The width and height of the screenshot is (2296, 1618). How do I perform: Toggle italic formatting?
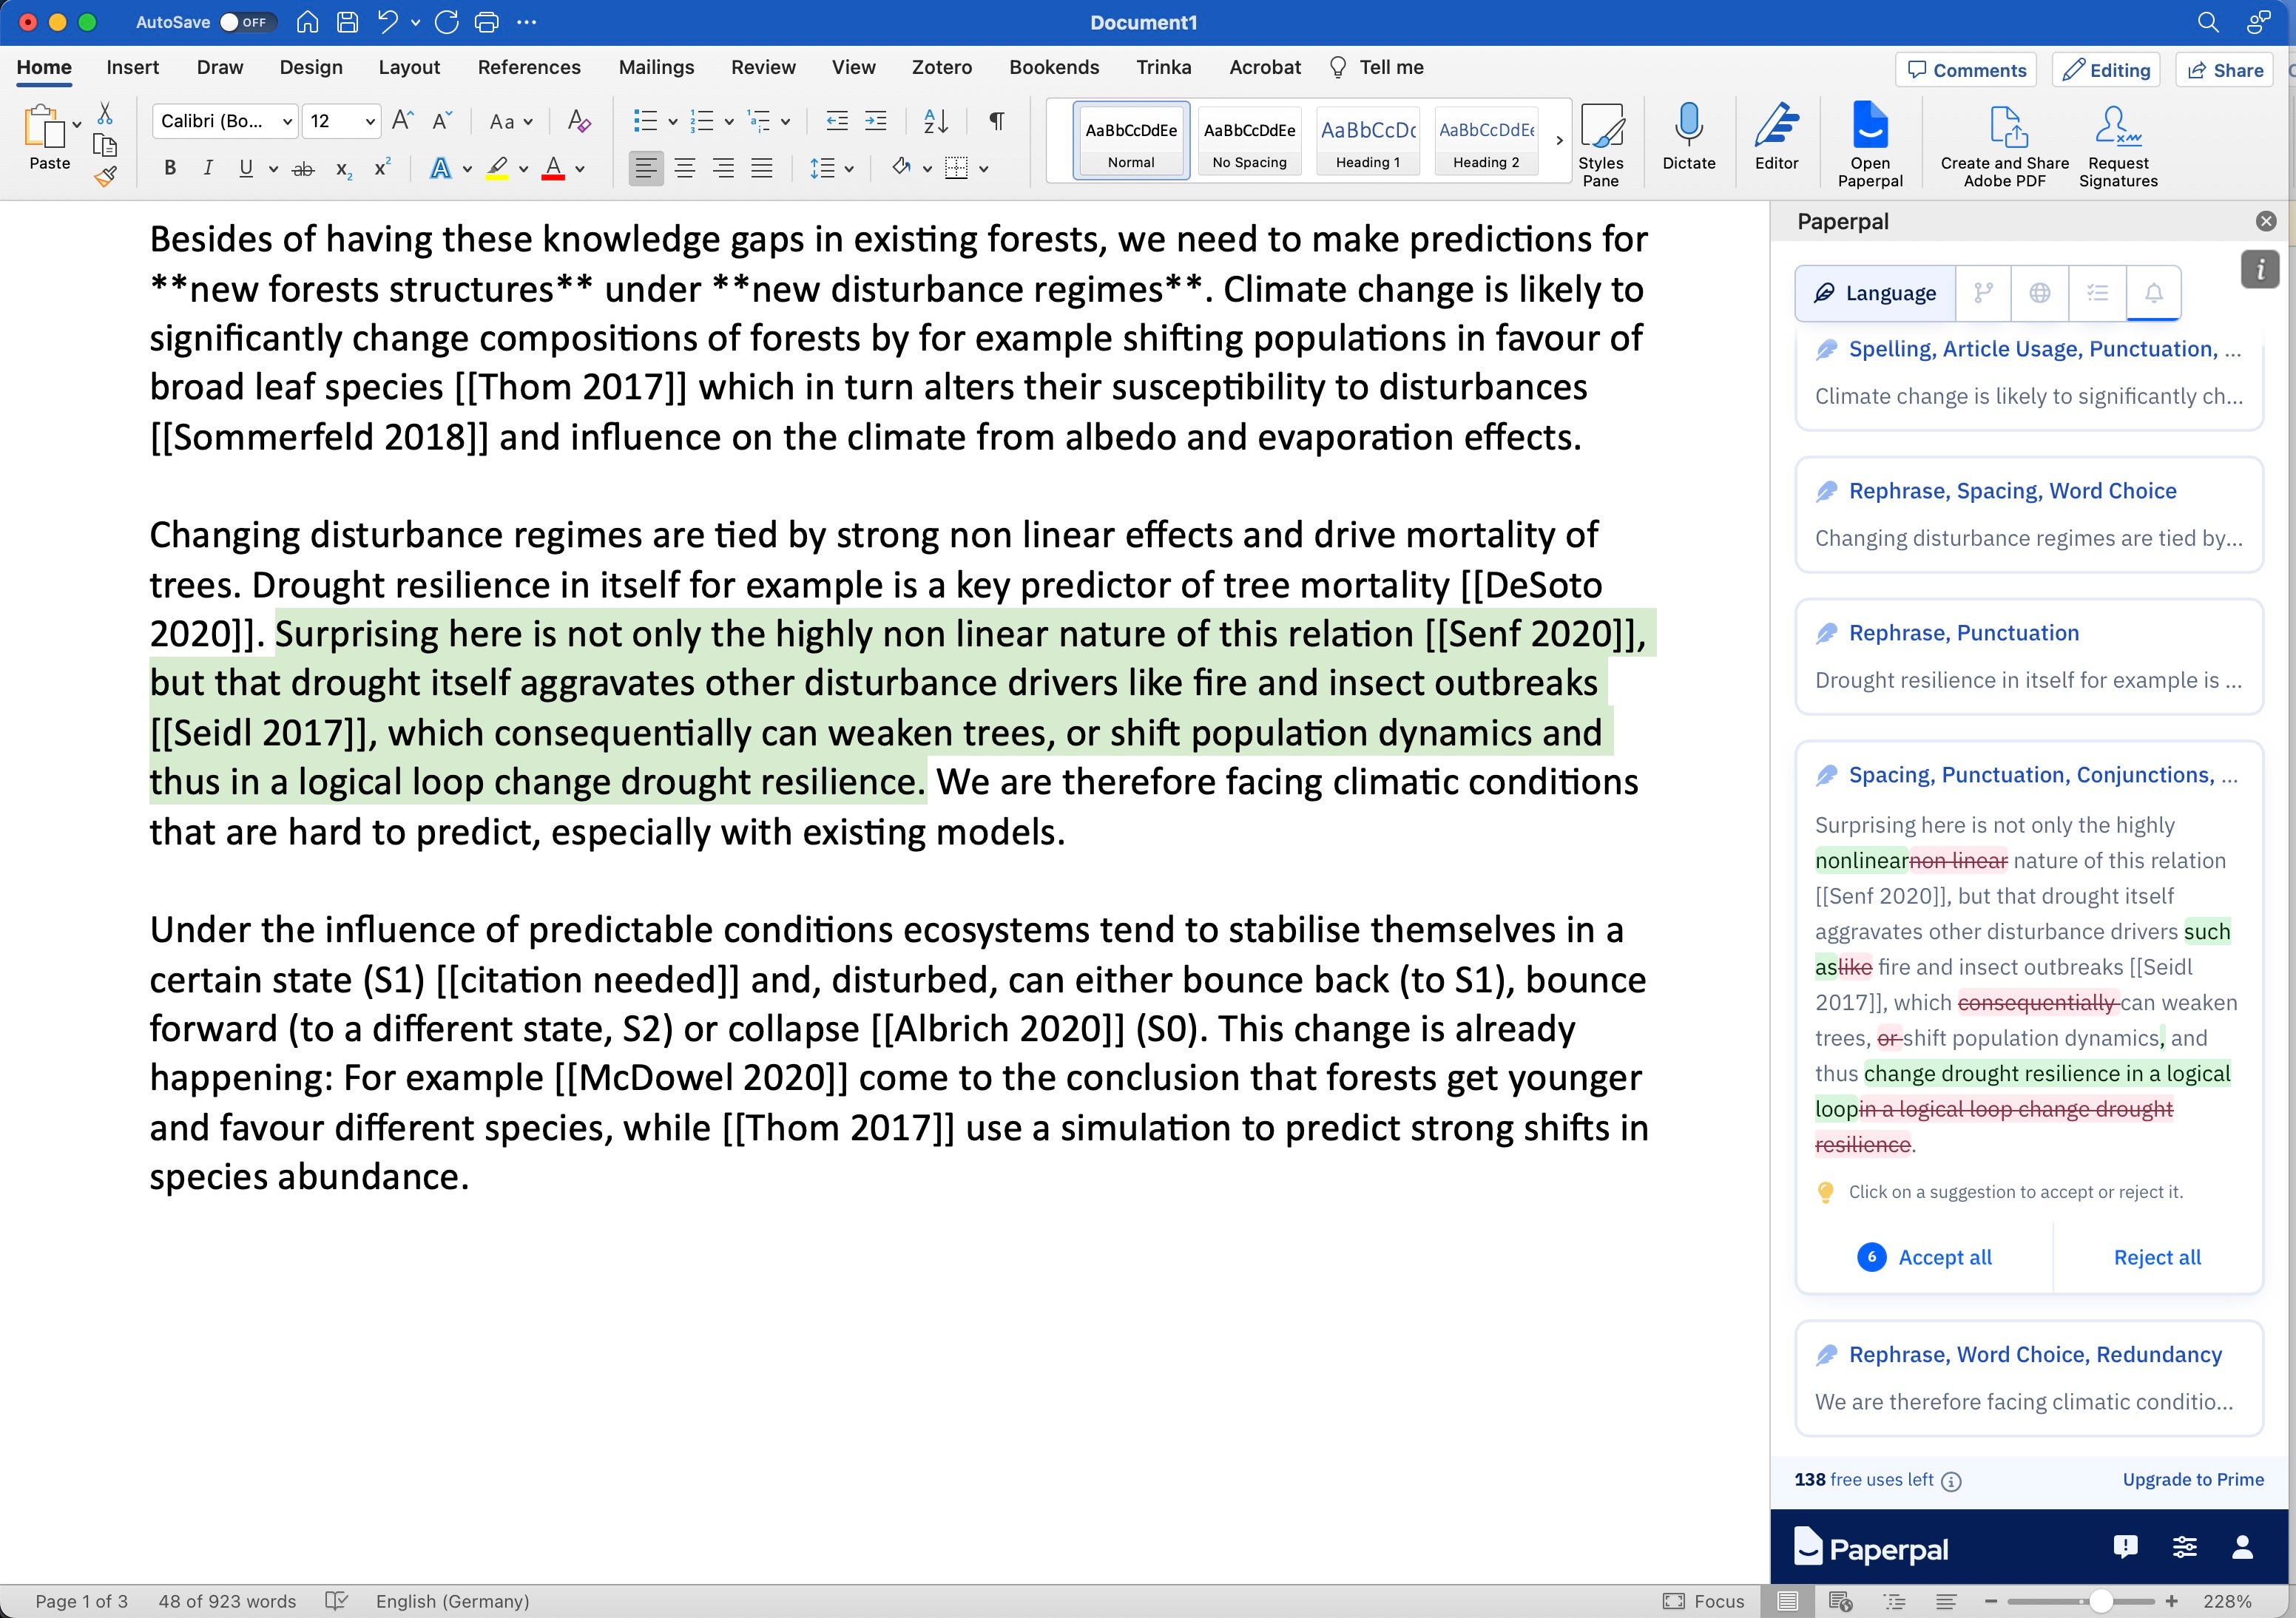coord(208,168)
